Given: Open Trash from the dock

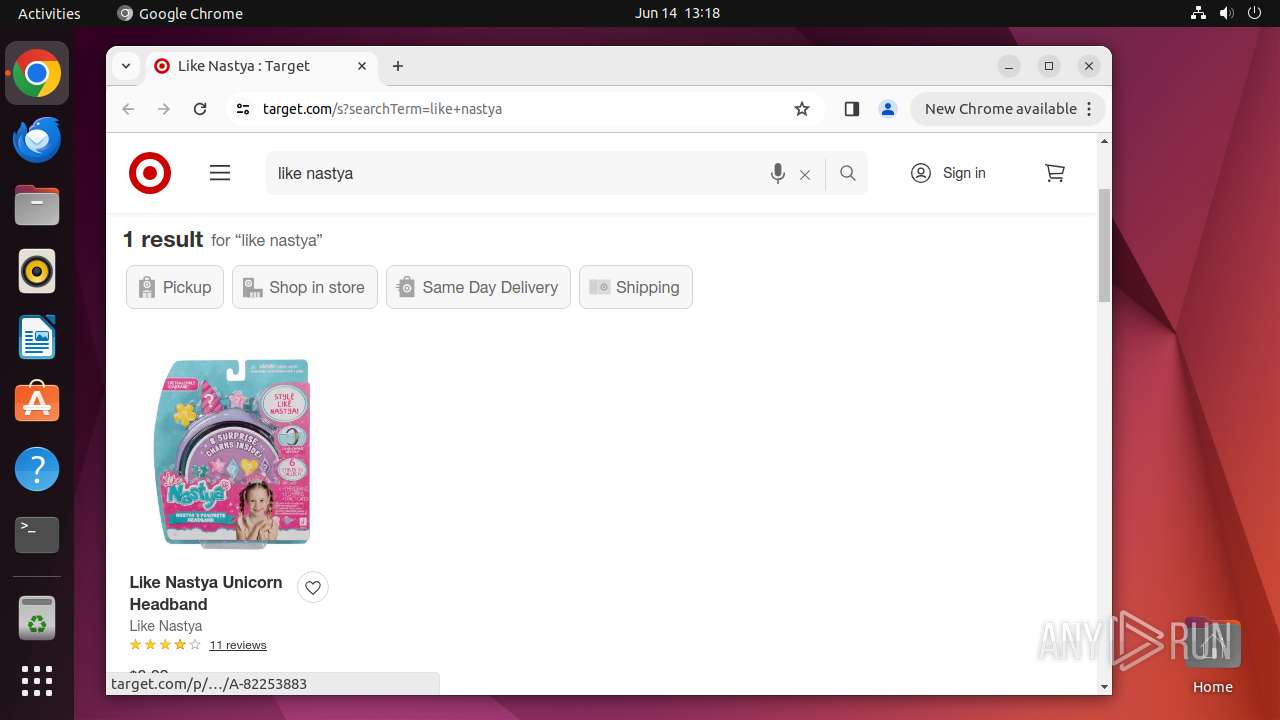Looking at the screenshot, I should pyautogui.click(x=37, y=618).
